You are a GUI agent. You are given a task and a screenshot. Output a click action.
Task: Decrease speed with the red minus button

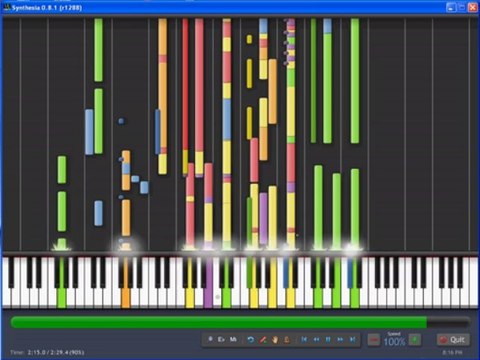click(374, 340)
